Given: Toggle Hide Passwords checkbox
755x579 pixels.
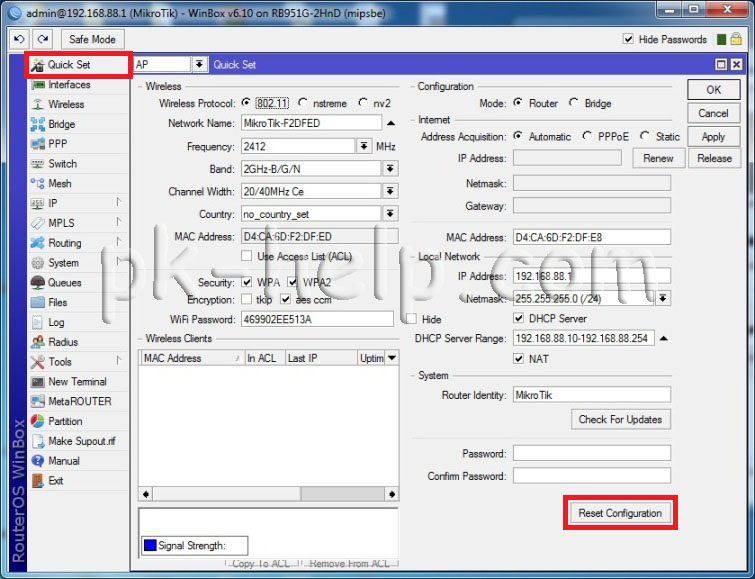Looking at the screenshot, I should tap(628, 39).
